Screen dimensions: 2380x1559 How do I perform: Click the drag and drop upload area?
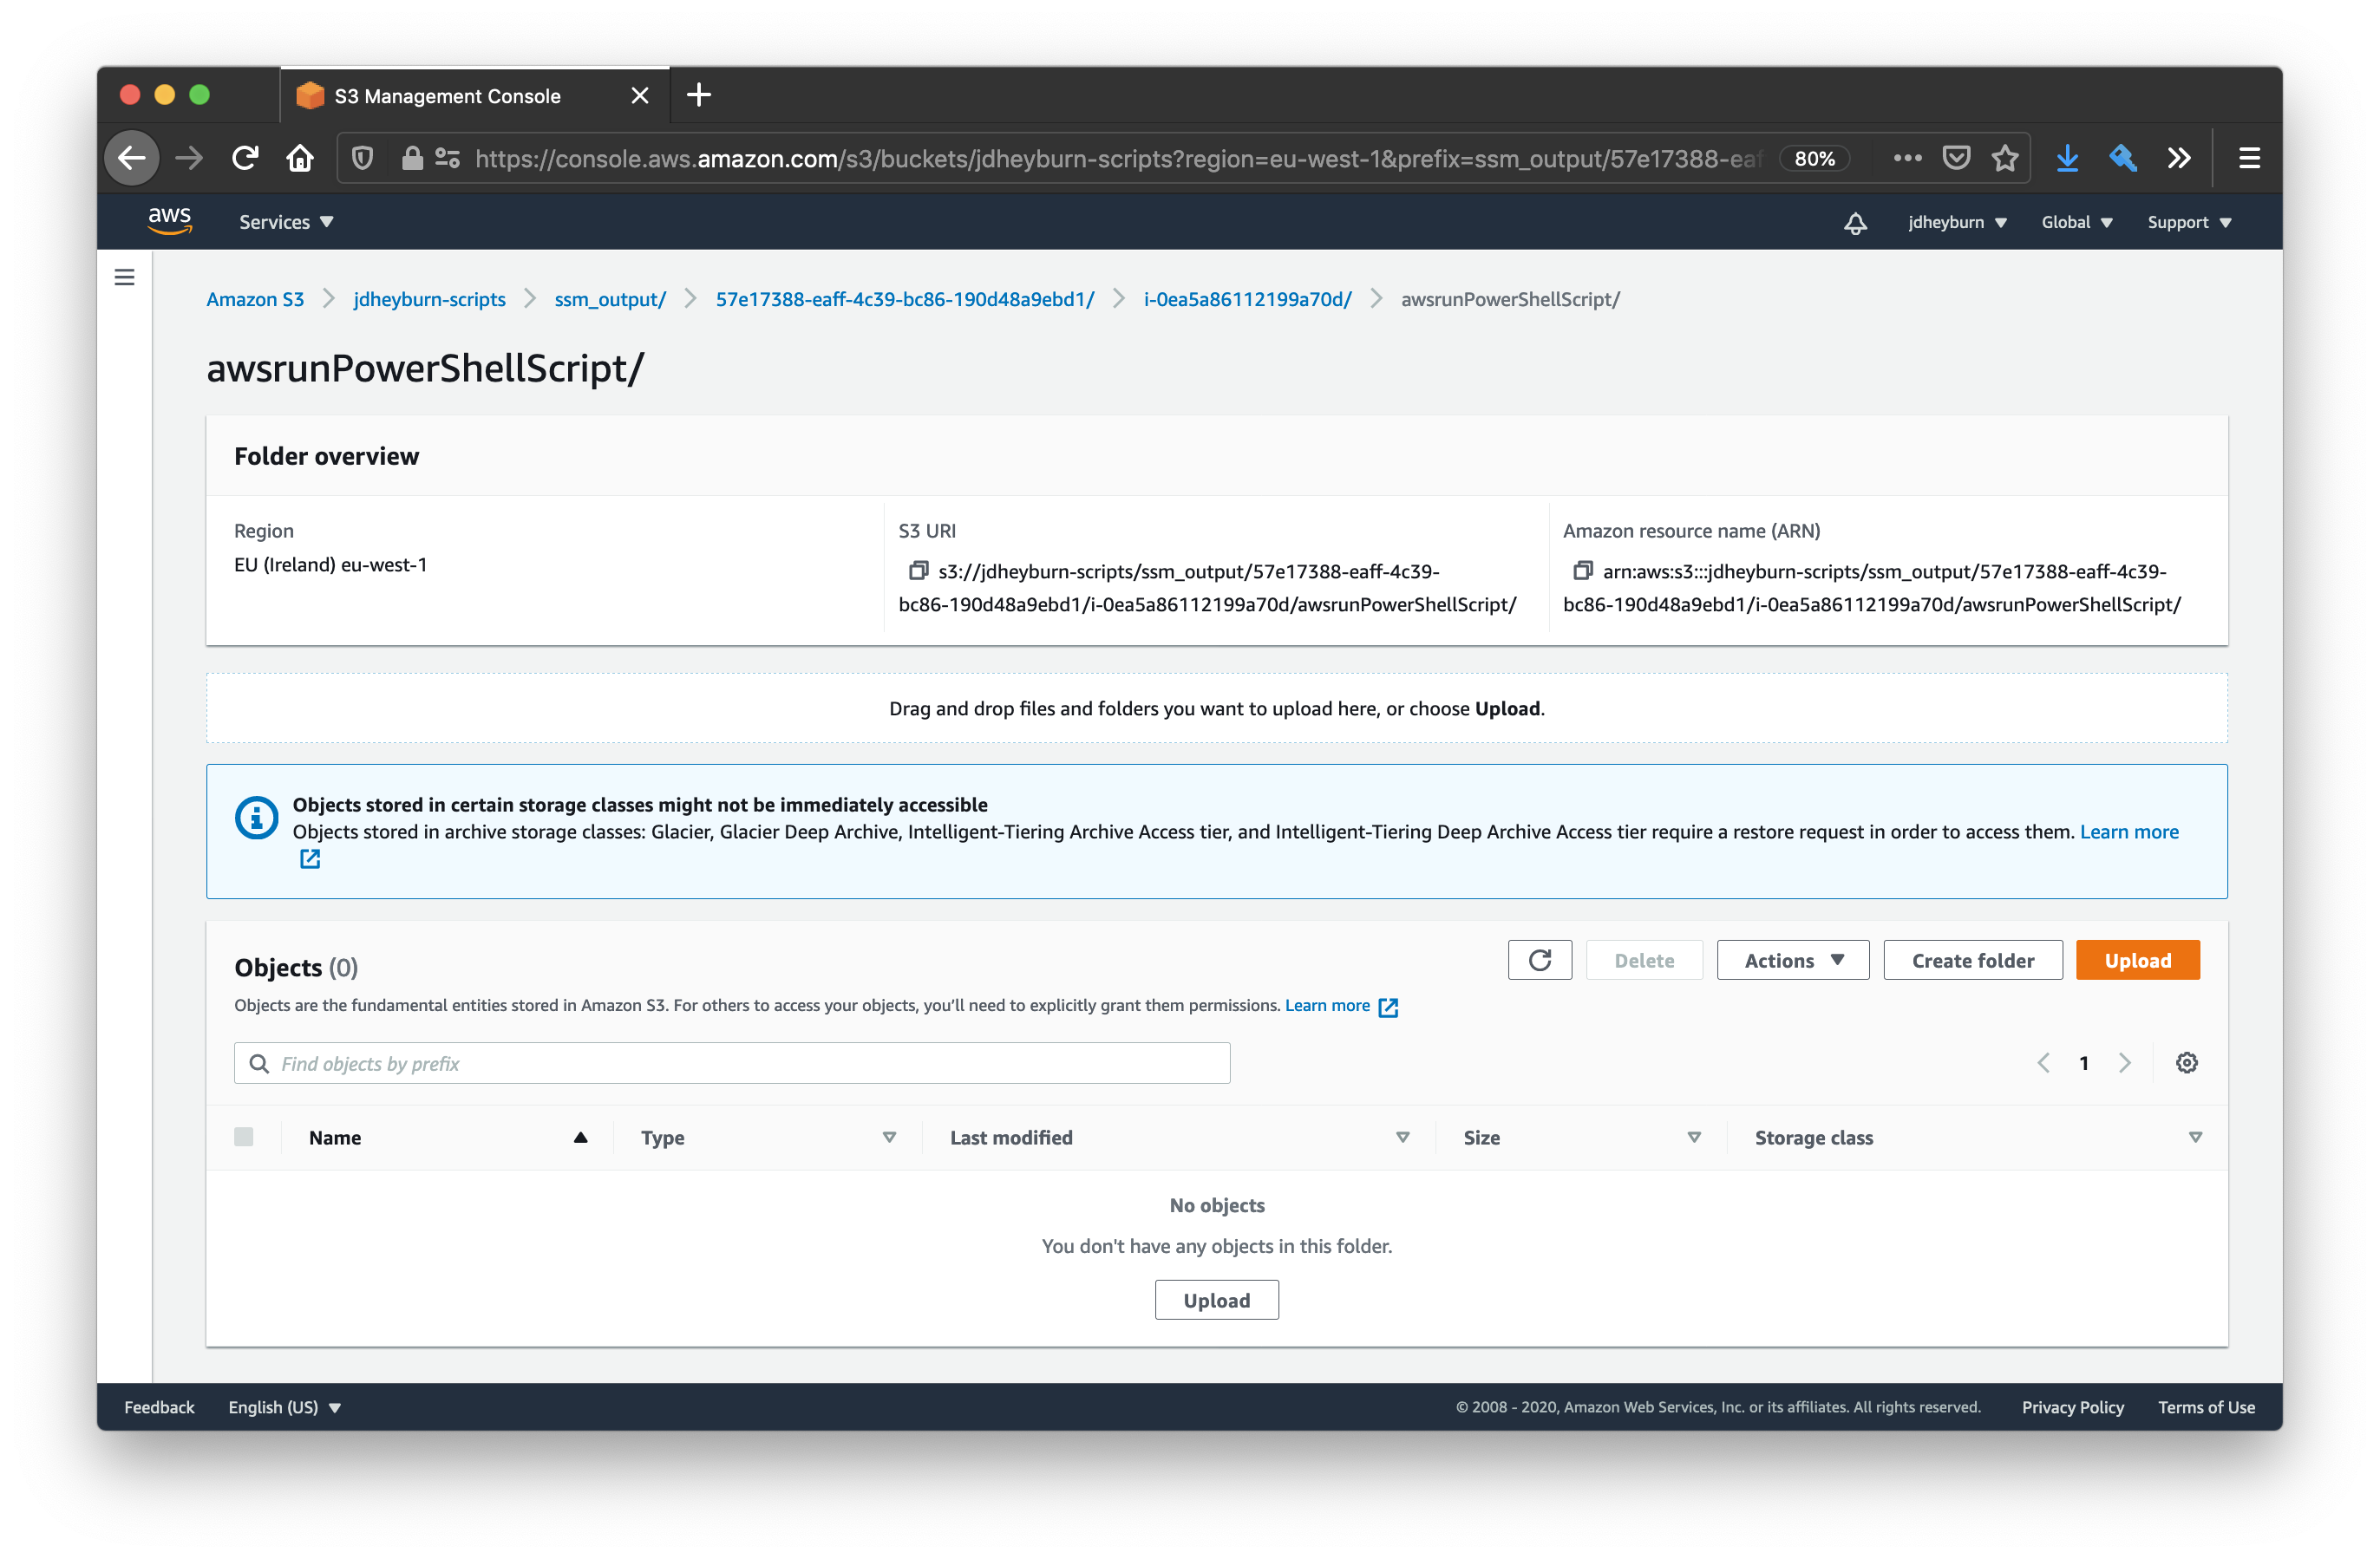(x=1216, y=708)
